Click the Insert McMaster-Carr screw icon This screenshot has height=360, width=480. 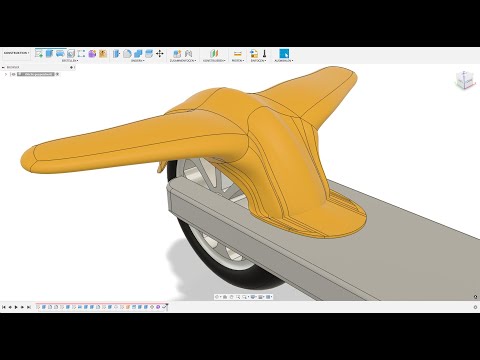pos(265,53)
